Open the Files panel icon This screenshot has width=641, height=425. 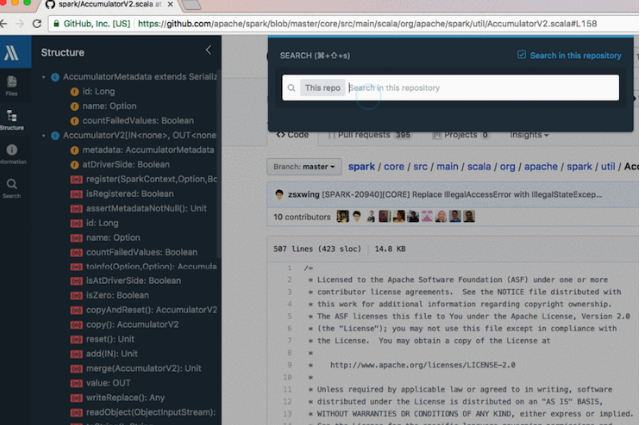[11, 86]
